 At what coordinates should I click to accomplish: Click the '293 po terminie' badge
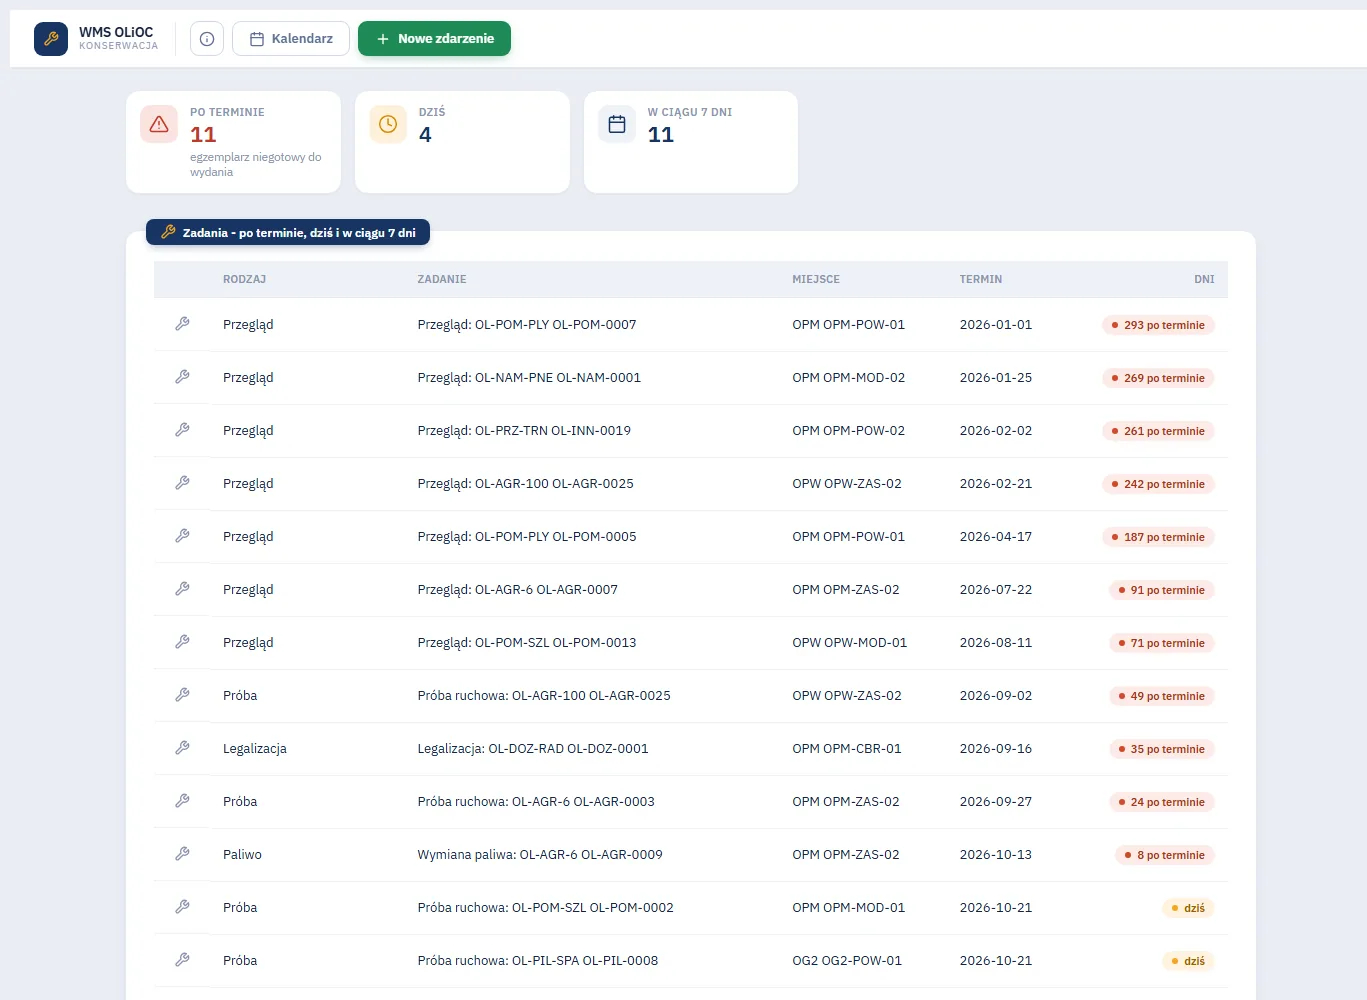1158,325
